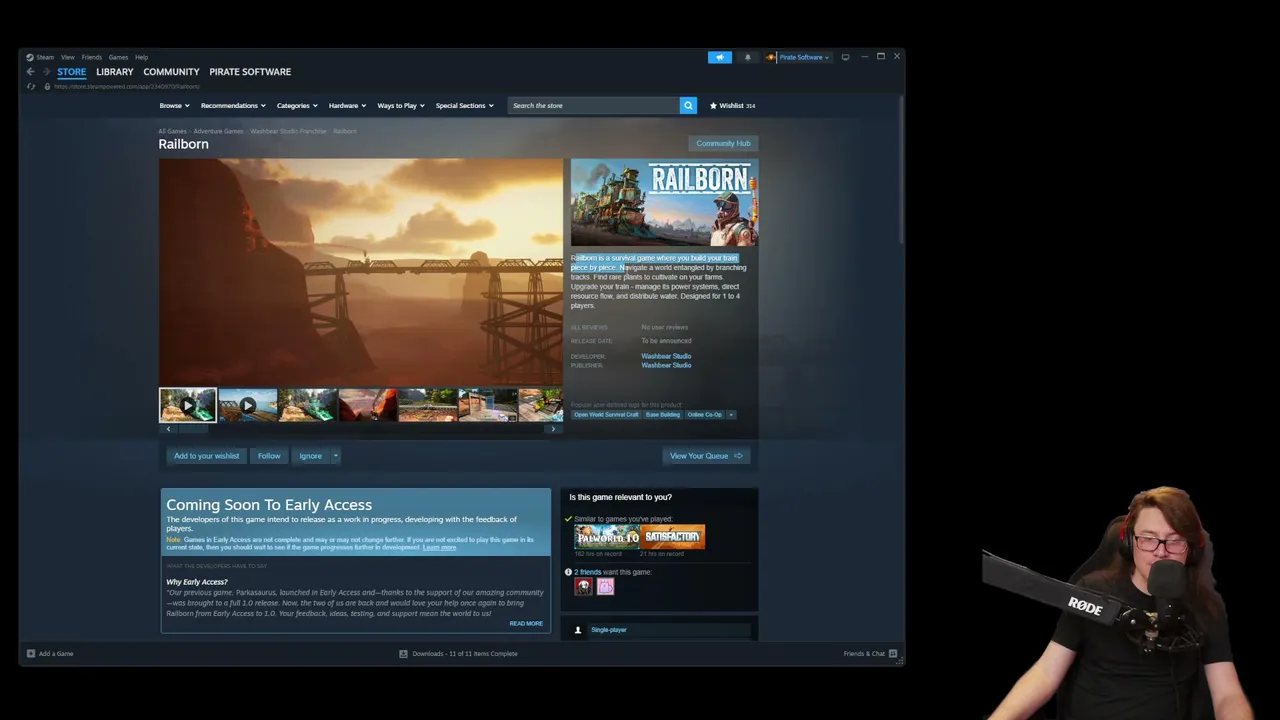Click the Single-player feature icon
The width and height of the screenshot is (1280, 720).
(577, 630)
